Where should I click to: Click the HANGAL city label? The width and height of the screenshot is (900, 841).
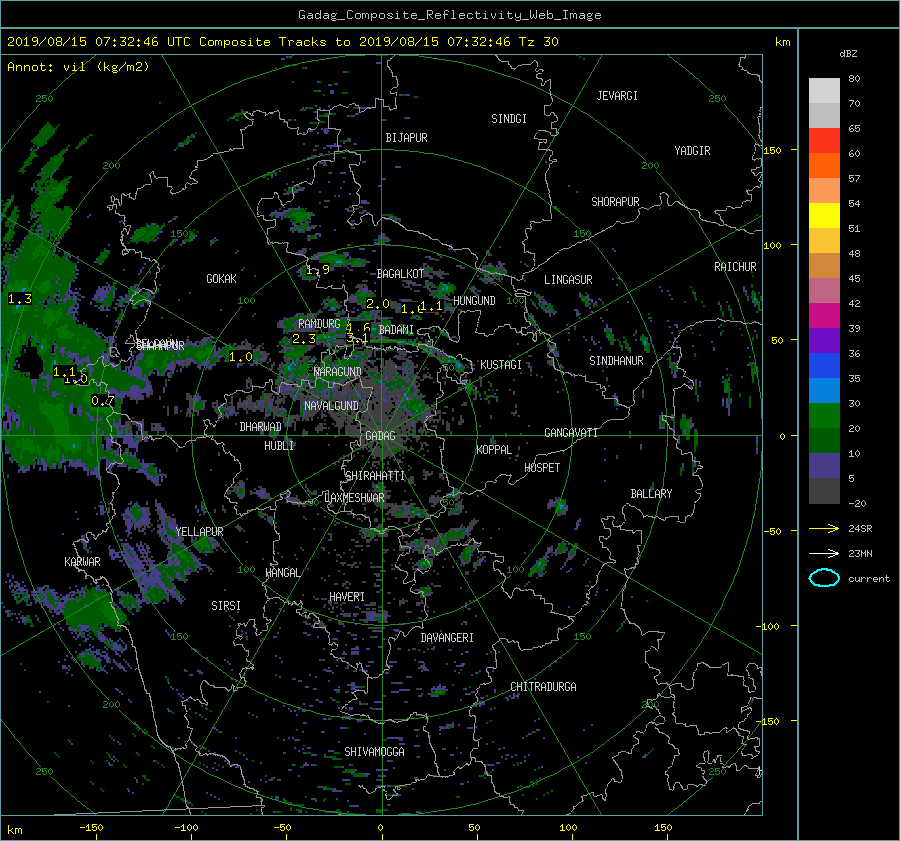283,573
